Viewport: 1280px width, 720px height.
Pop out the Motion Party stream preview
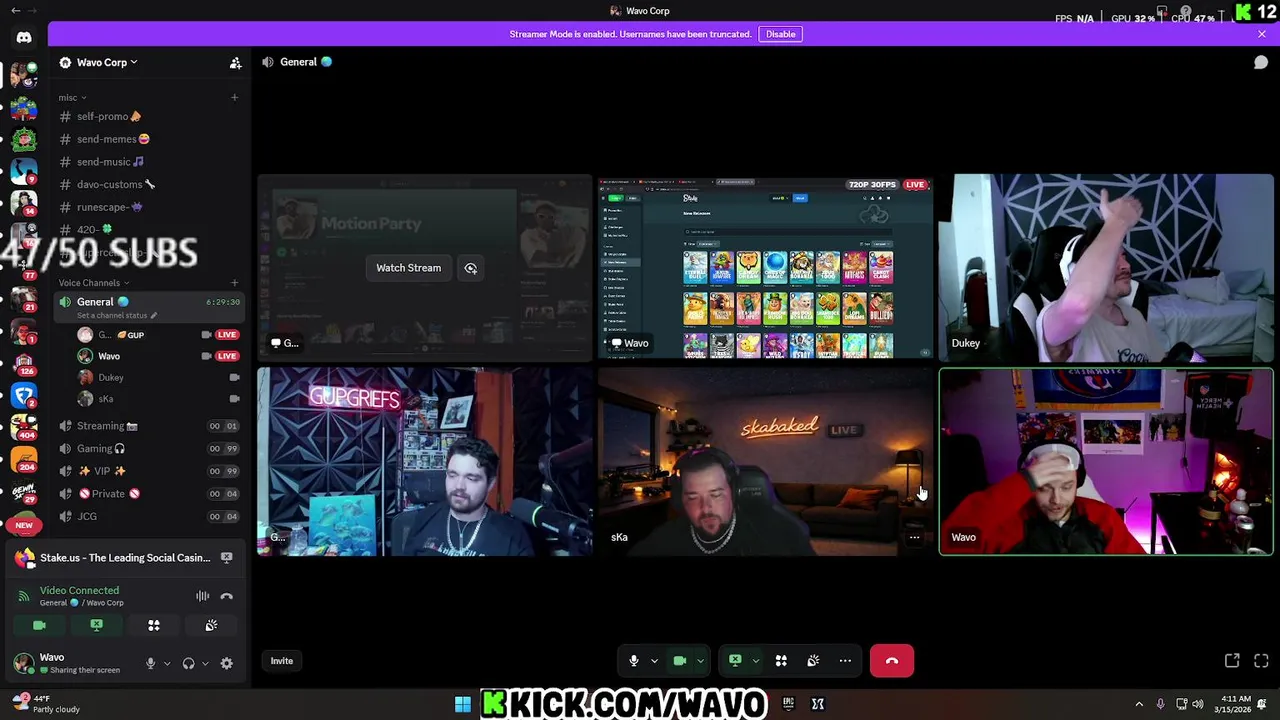pyautogui.click(x=470, y=268)
